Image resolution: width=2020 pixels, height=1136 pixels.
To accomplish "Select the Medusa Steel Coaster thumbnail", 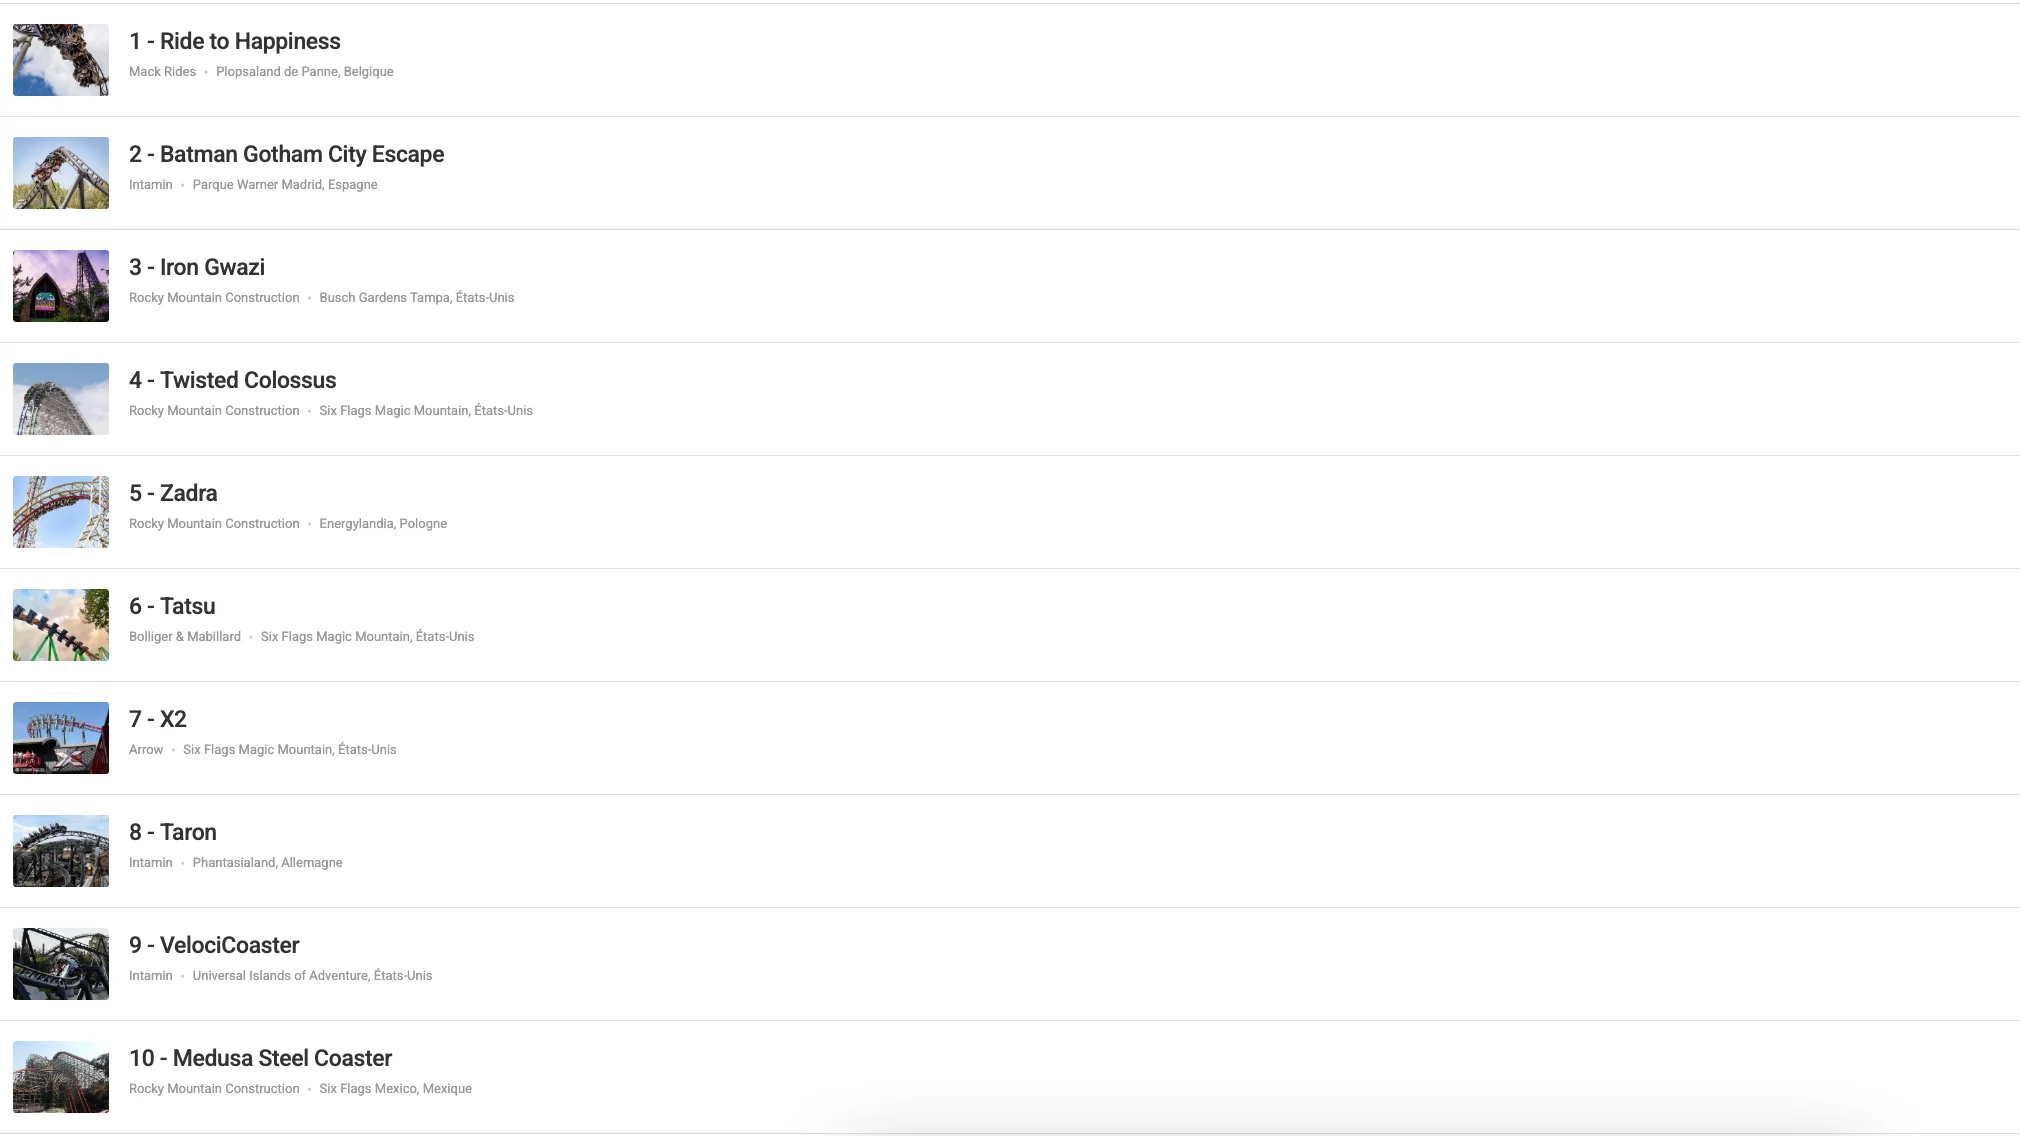I will point(61,1077).
